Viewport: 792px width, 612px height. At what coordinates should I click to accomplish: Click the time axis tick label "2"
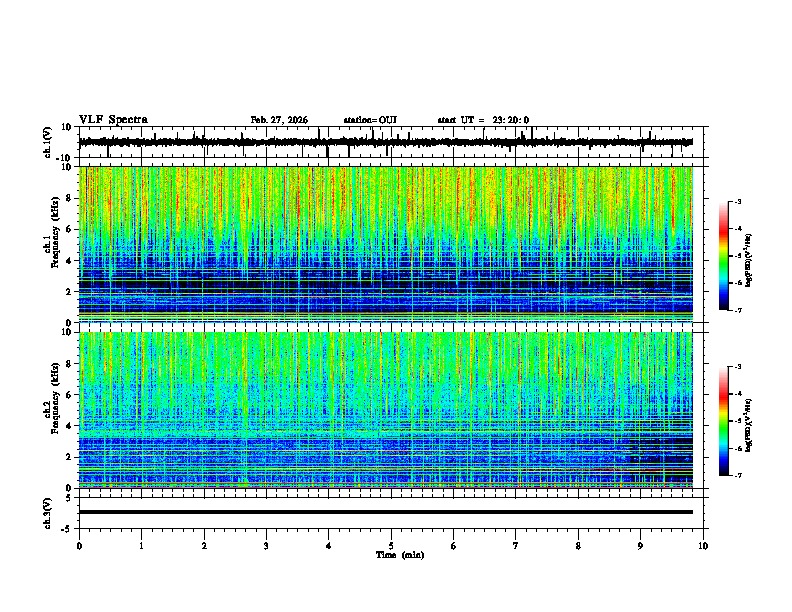[204, 546]
